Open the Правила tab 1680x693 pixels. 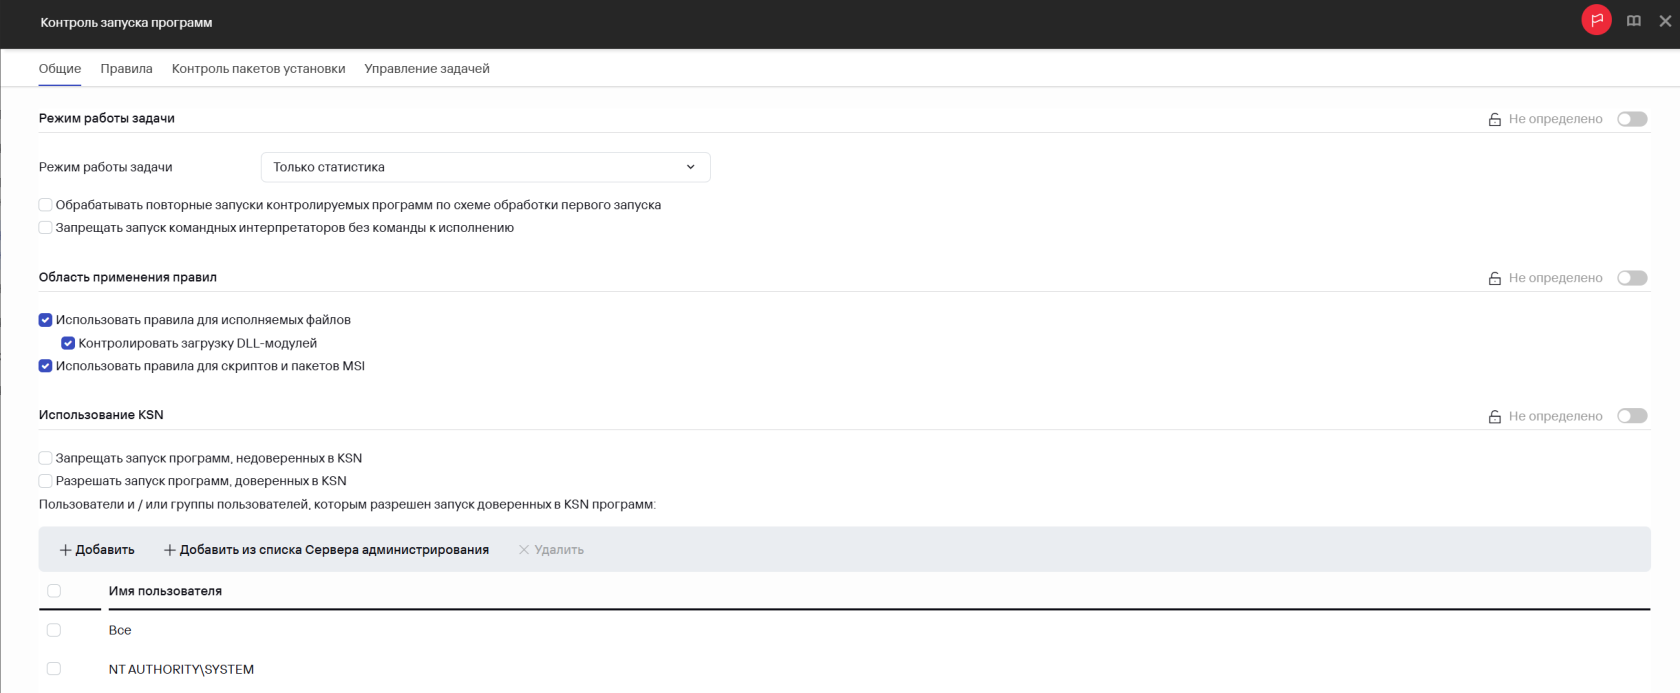pos(126,69)
